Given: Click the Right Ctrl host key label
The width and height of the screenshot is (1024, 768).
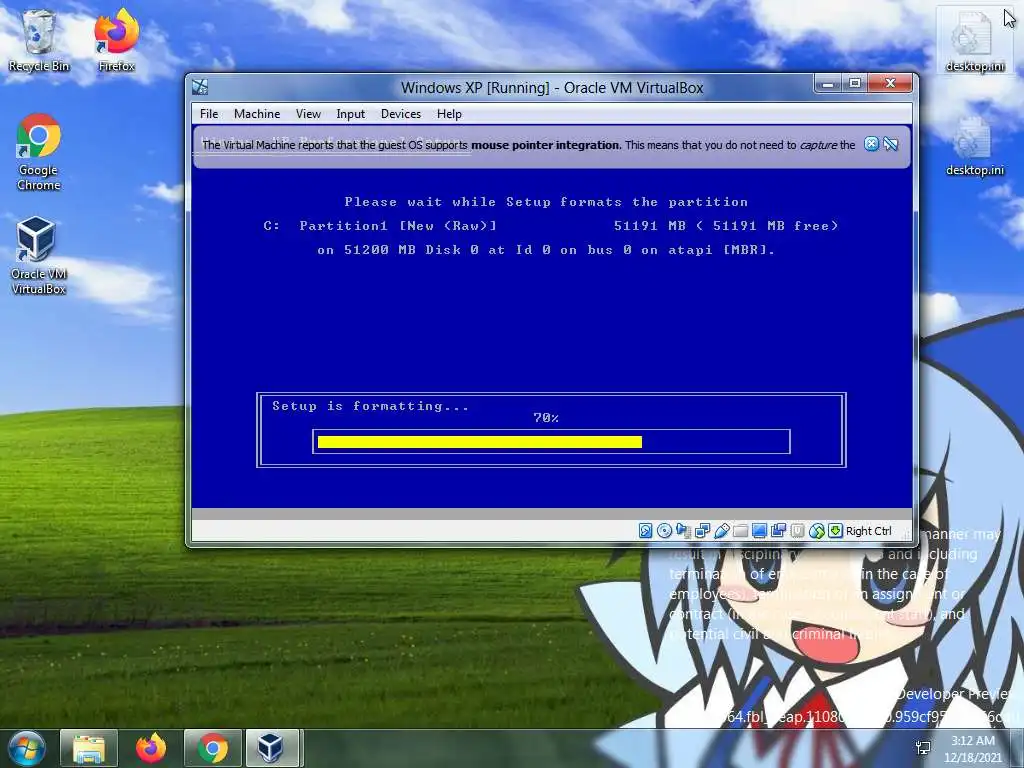Looking at the screenshot, I should tap(869, 531).
